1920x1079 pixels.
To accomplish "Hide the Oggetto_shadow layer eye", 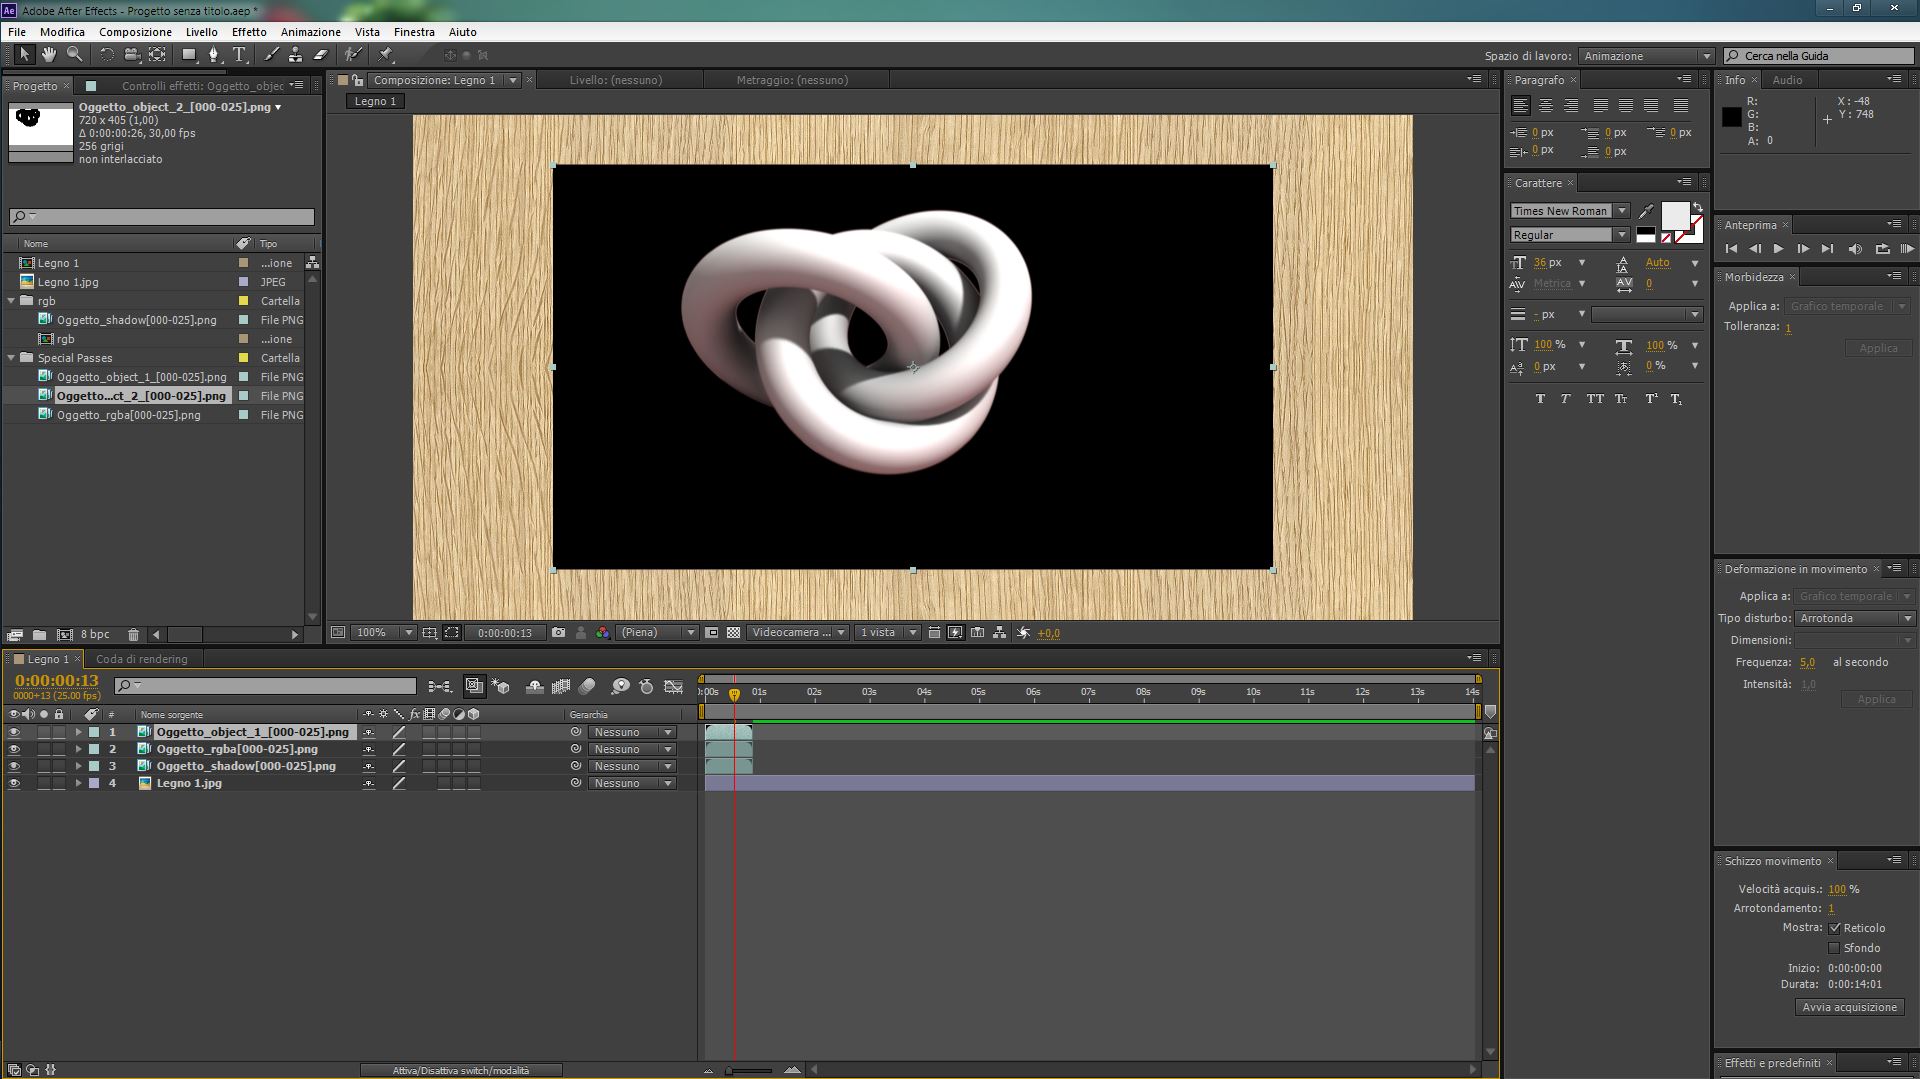I will coord(14,767).
